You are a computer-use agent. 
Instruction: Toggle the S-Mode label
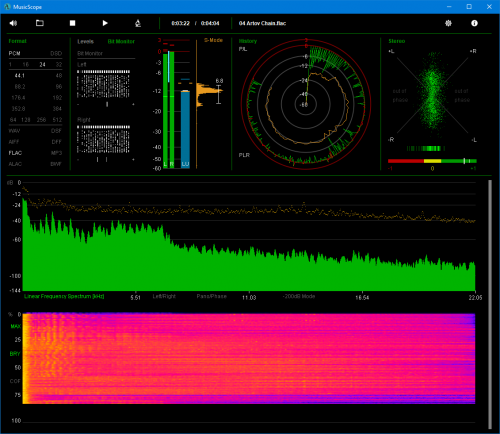click(x=213, y=40)
